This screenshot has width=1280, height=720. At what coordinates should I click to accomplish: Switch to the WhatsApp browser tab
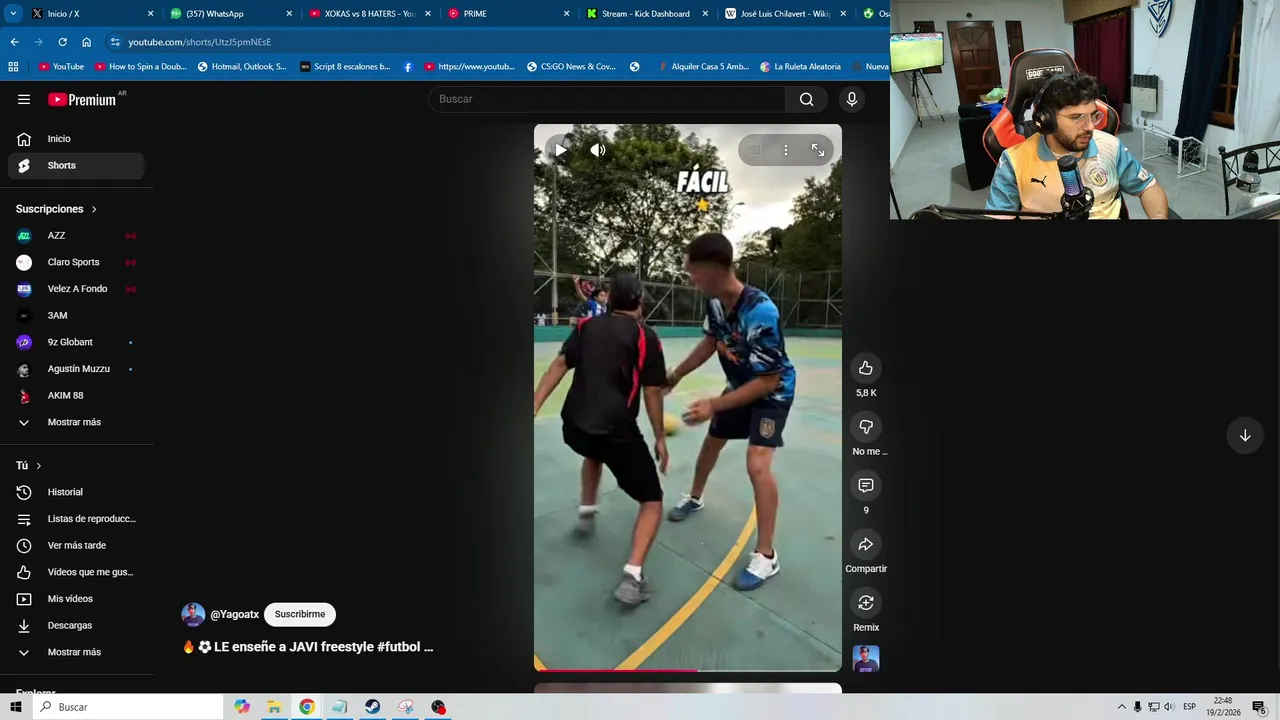point(230,14)
